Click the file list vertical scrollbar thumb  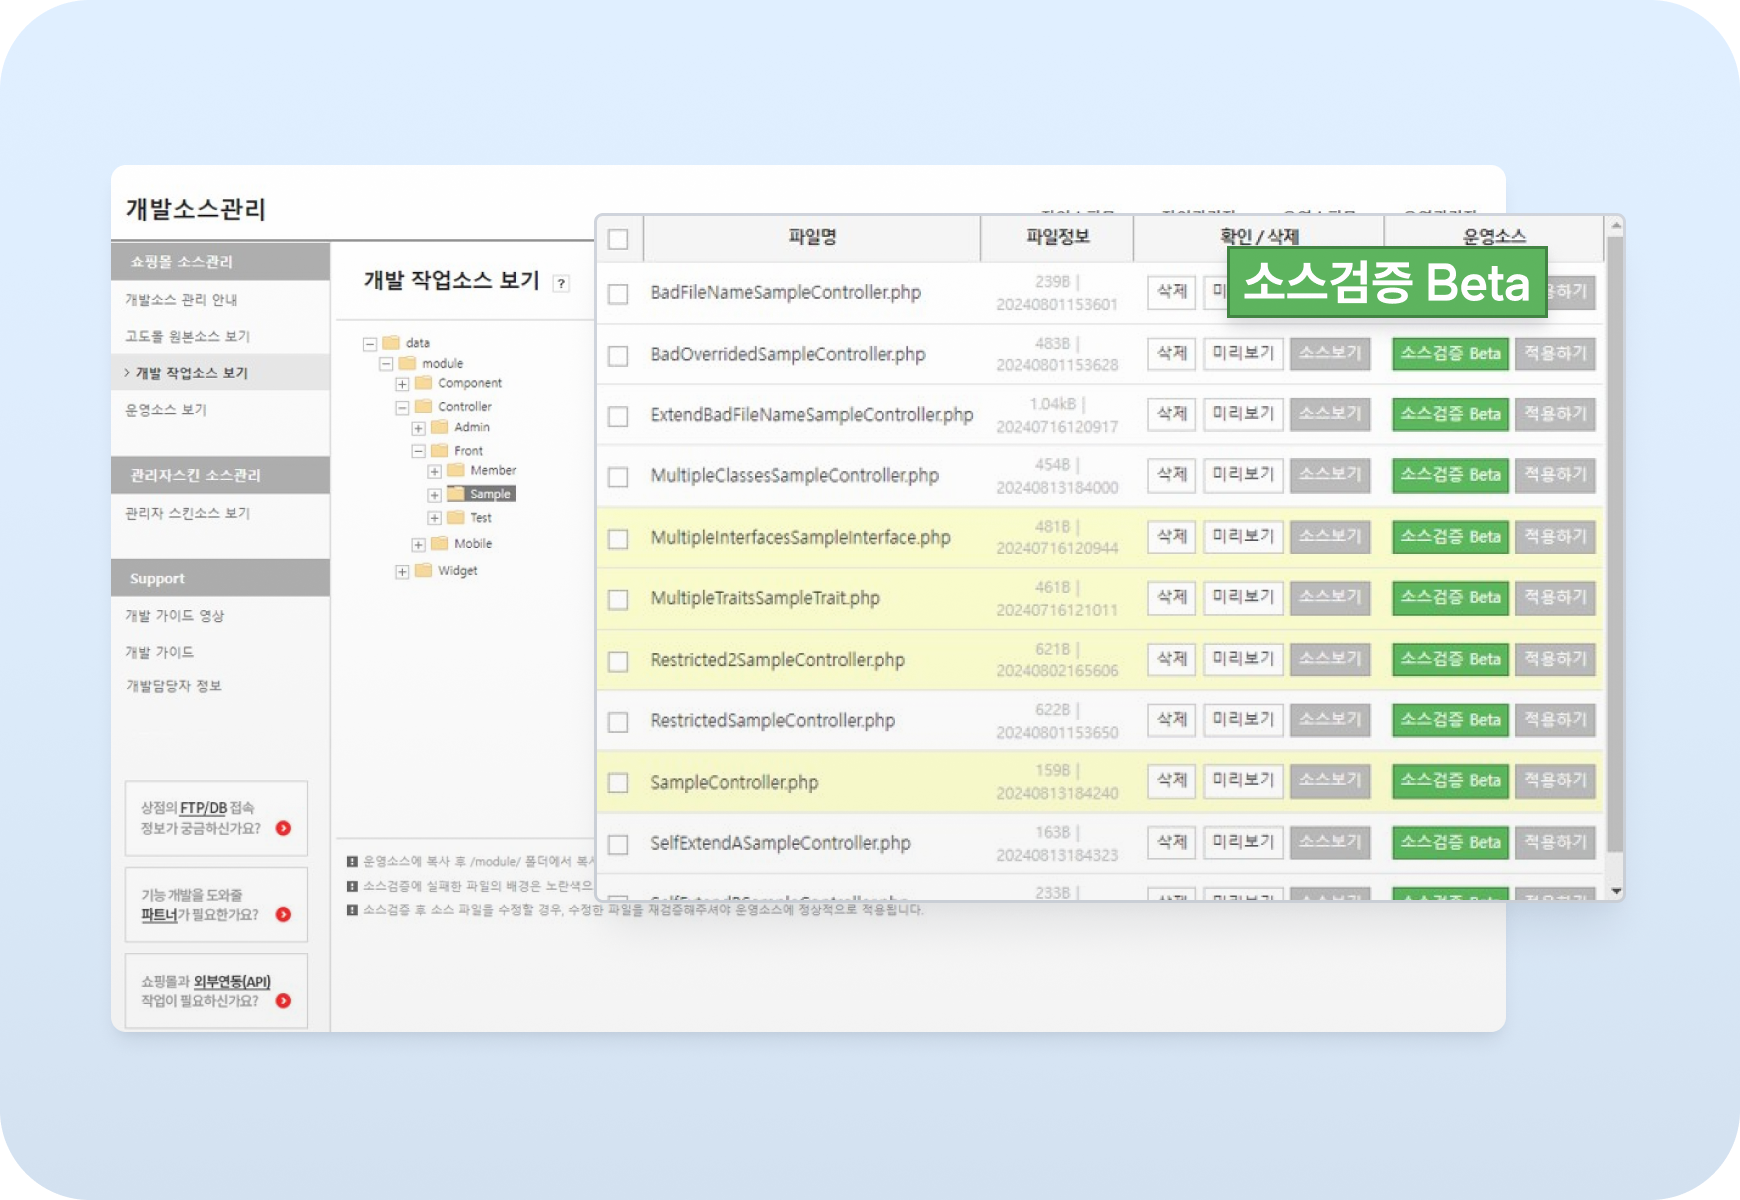[x=1615, y=540]
